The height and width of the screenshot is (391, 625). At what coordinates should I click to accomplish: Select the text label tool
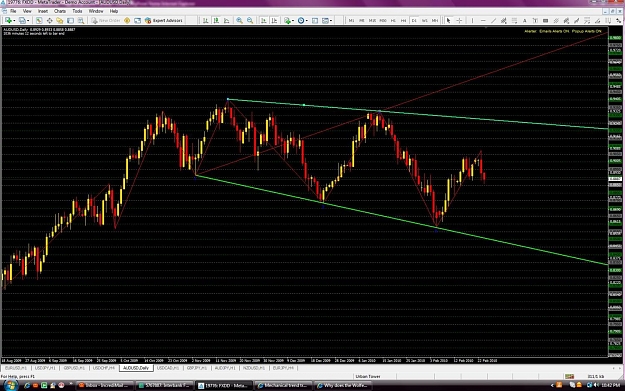535,20
